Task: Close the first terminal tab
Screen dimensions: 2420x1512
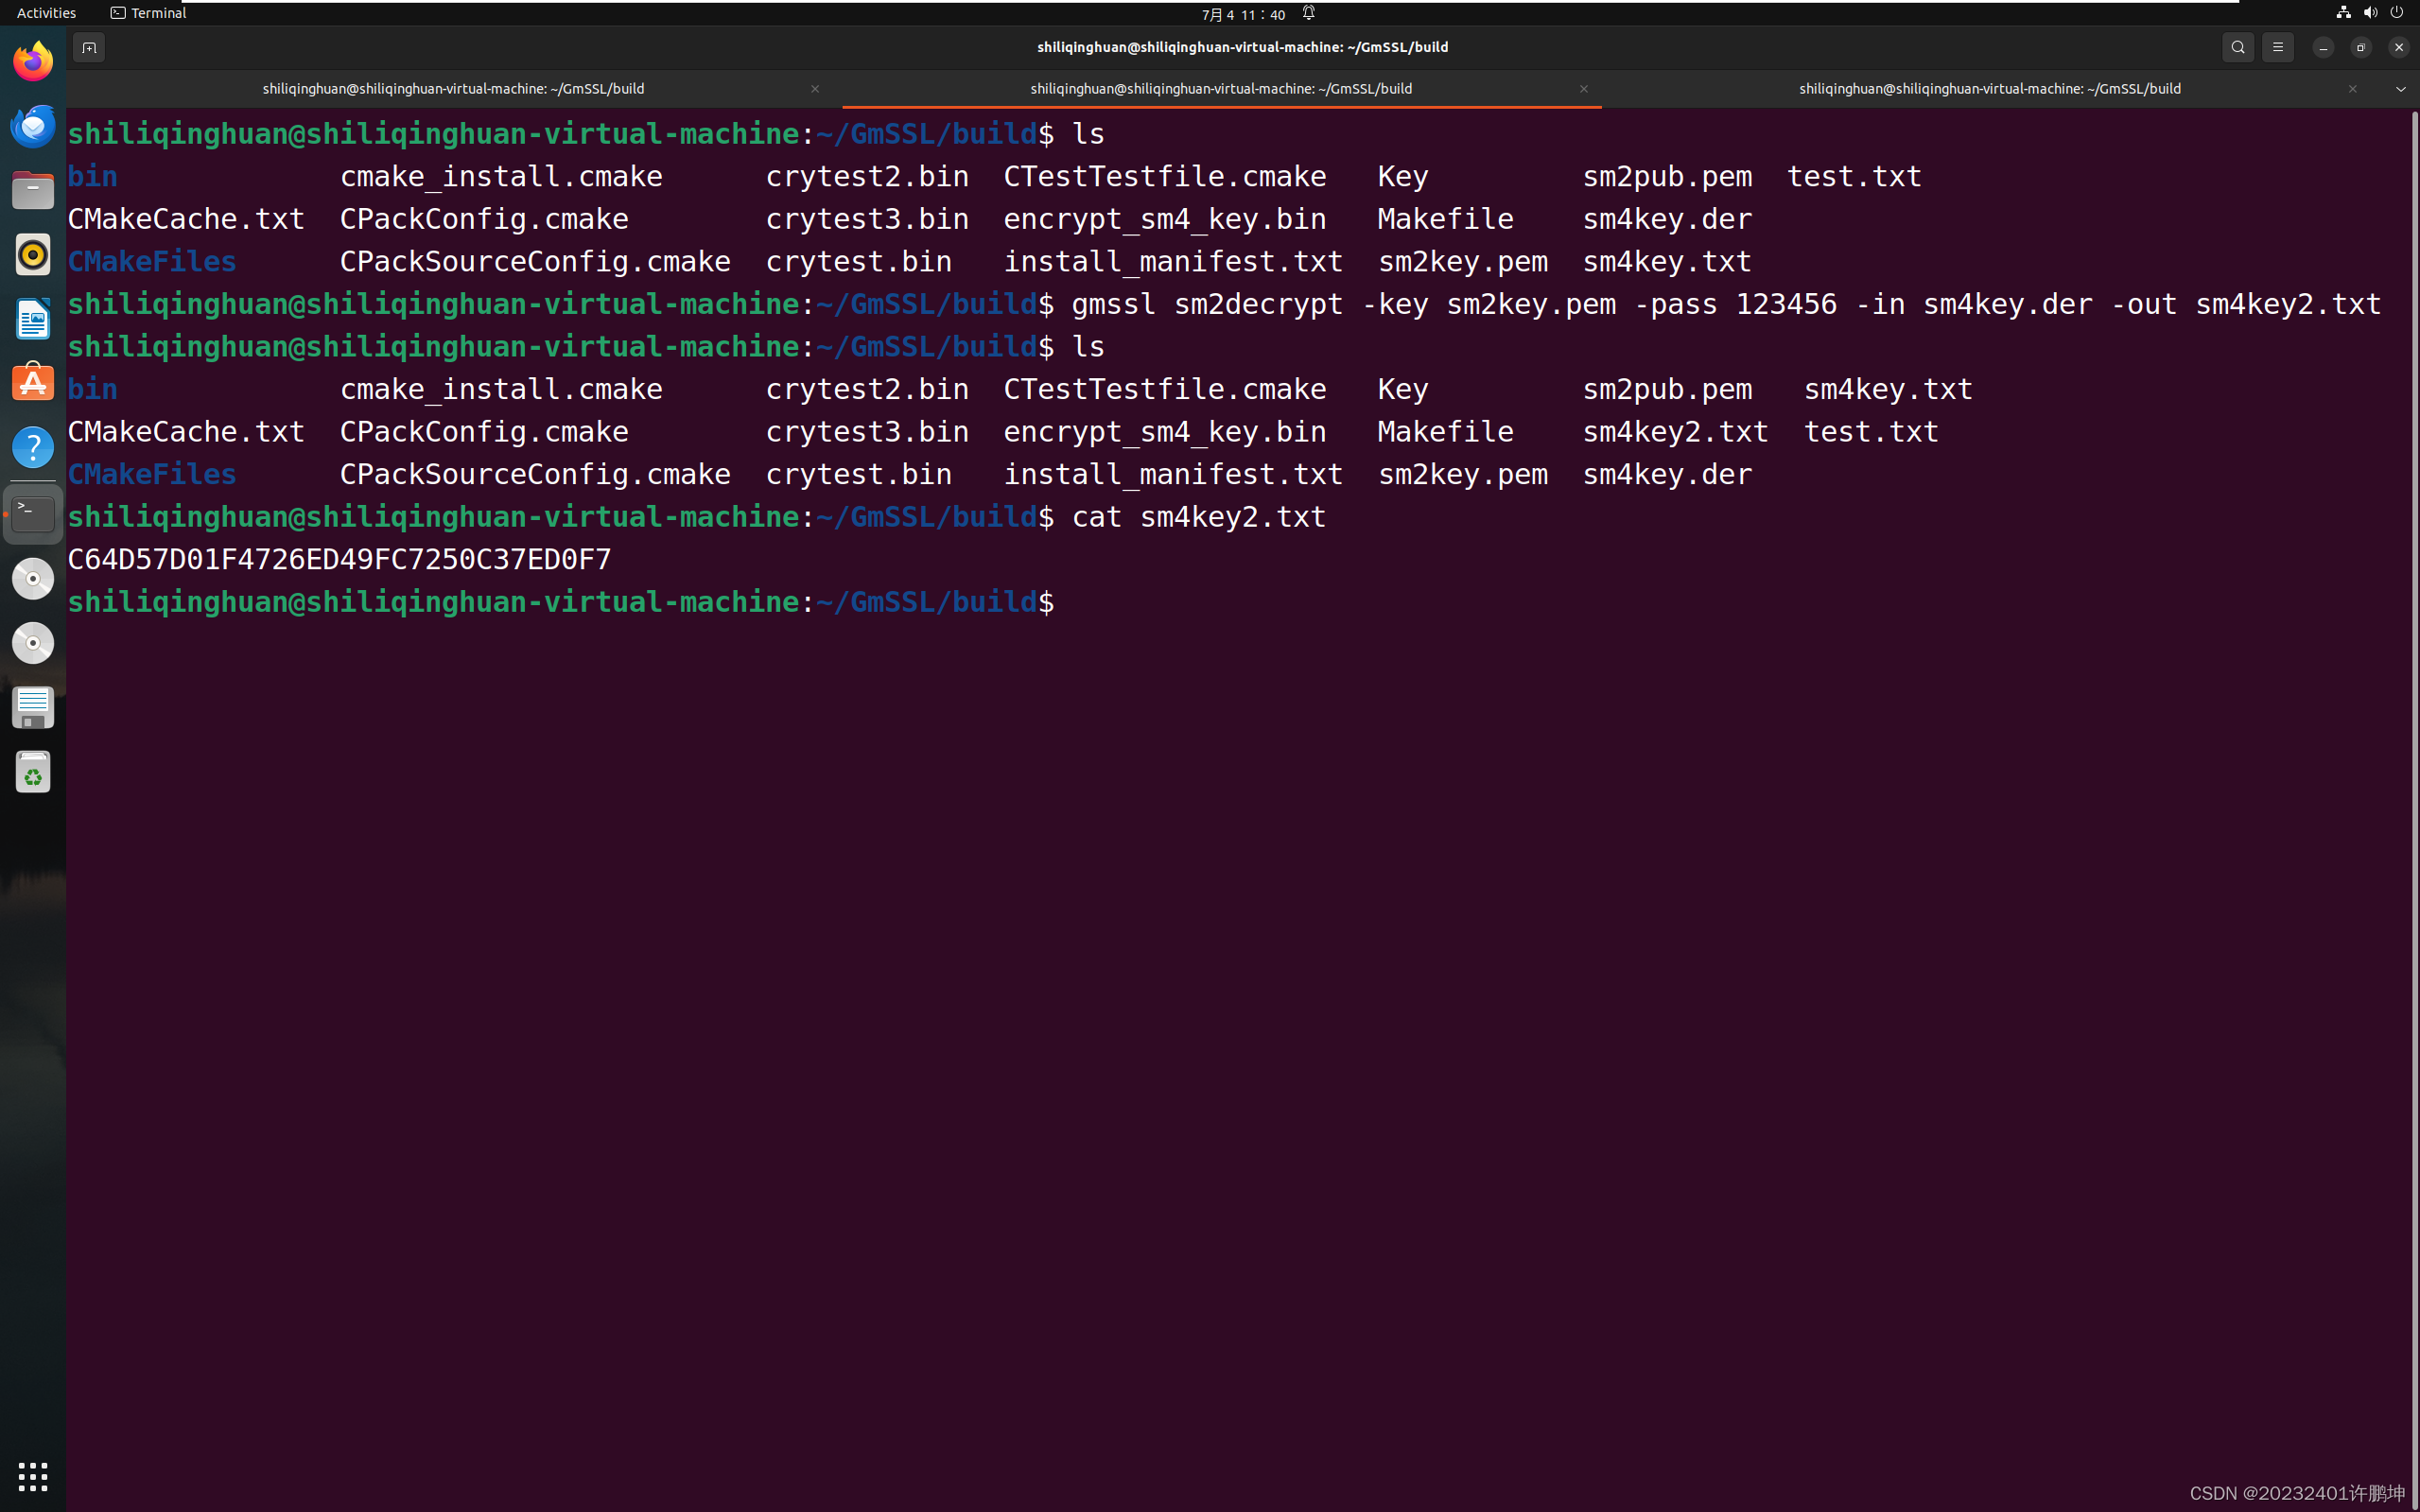Action: tap(815, 89)
